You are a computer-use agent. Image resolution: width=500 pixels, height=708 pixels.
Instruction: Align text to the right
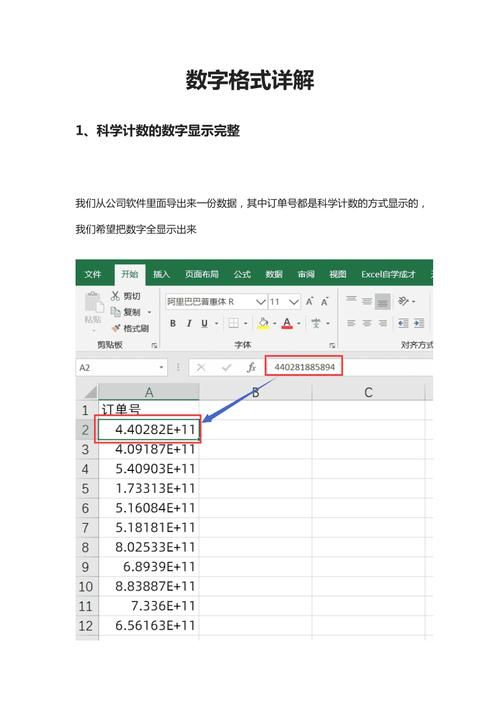click(383, 323)
